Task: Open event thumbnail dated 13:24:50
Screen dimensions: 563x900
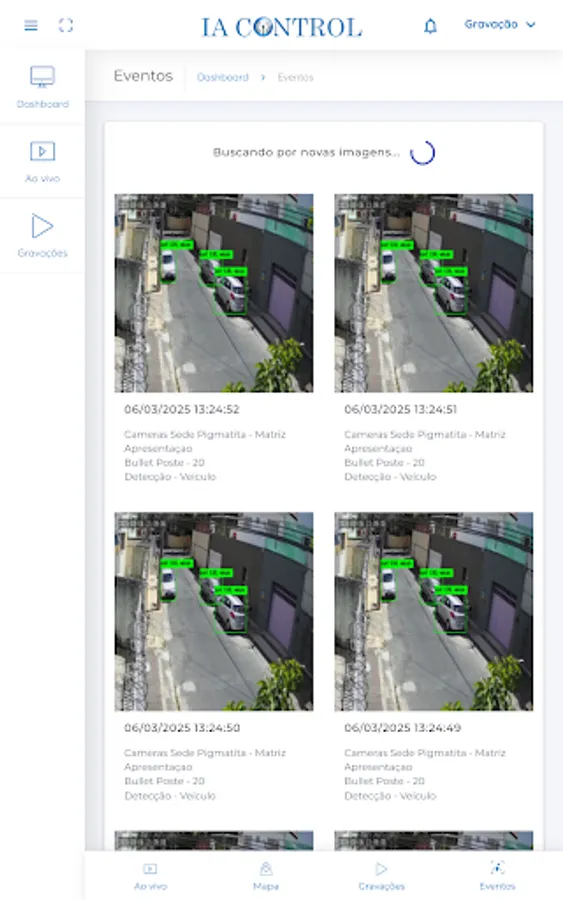Action: click(x=214, y=612)
